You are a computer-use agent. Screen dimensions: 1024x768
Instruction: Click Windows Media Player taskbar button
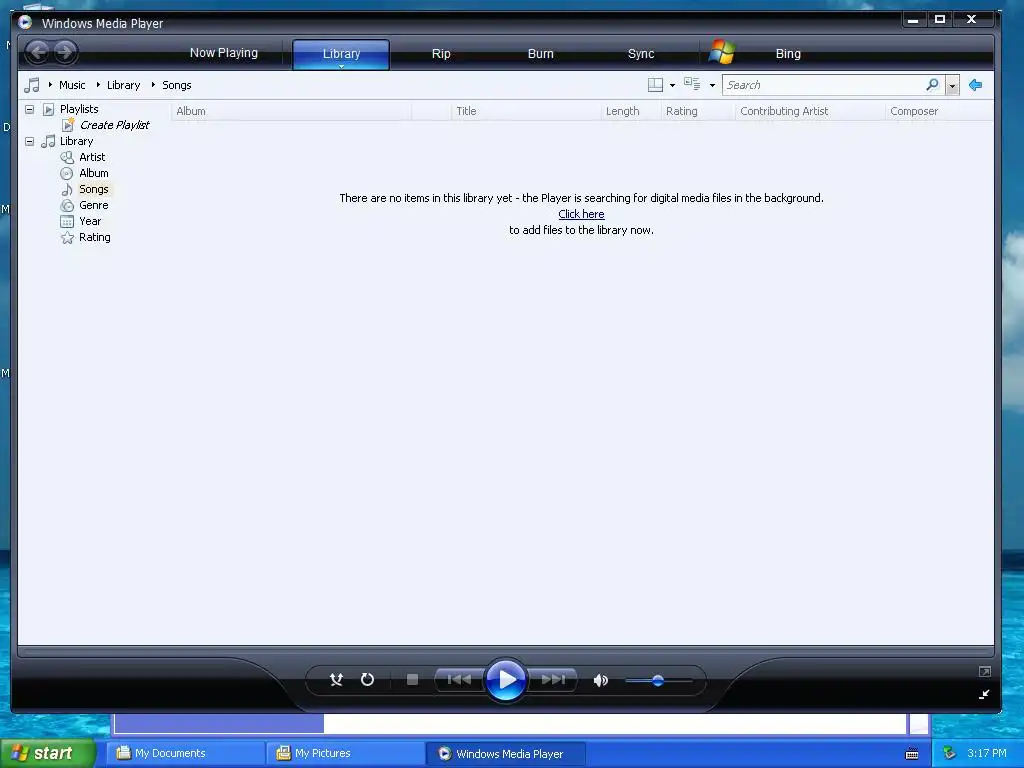506,753
